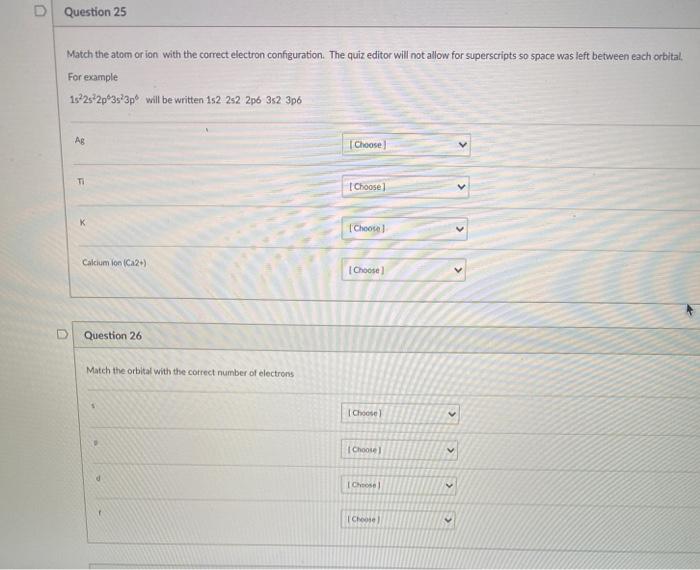
Task: Open the Ag configuration dropdown
Action: coord(406,145)
